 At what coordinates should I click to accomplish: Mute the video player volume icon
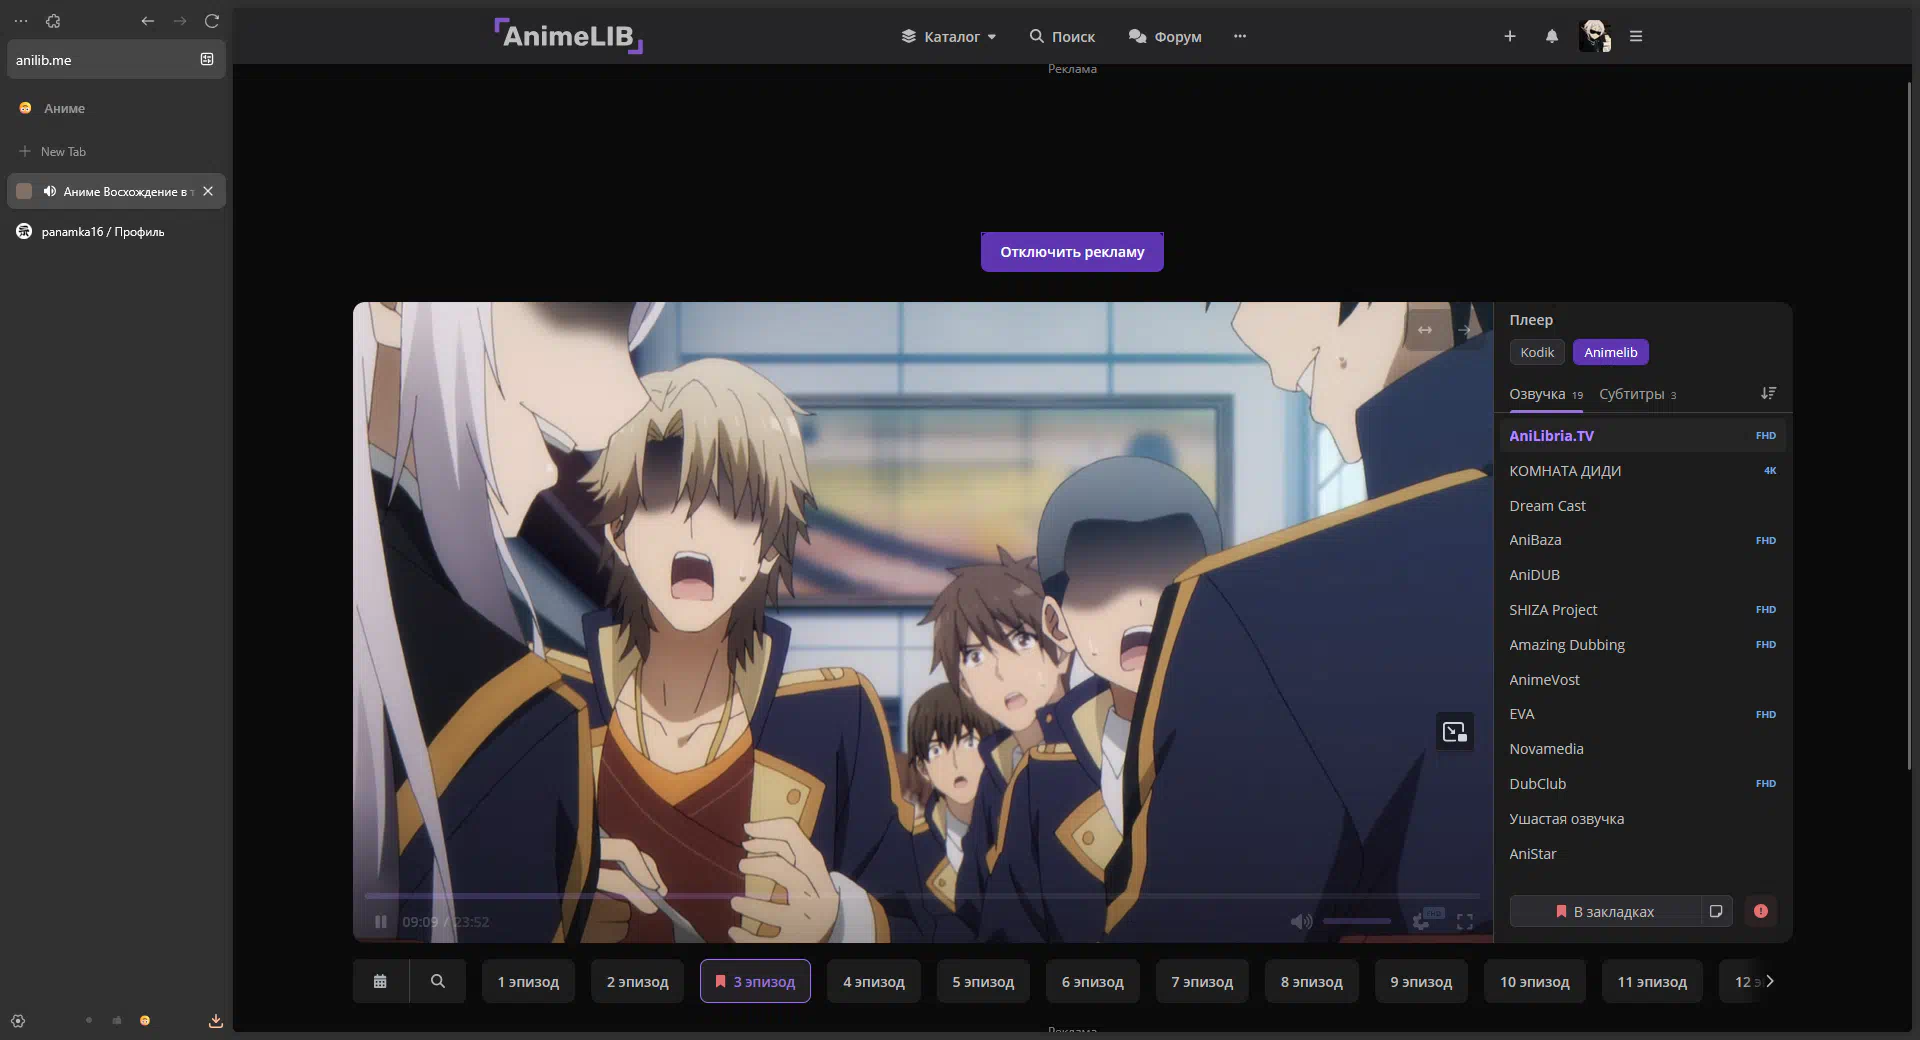tap(1301, 922)
